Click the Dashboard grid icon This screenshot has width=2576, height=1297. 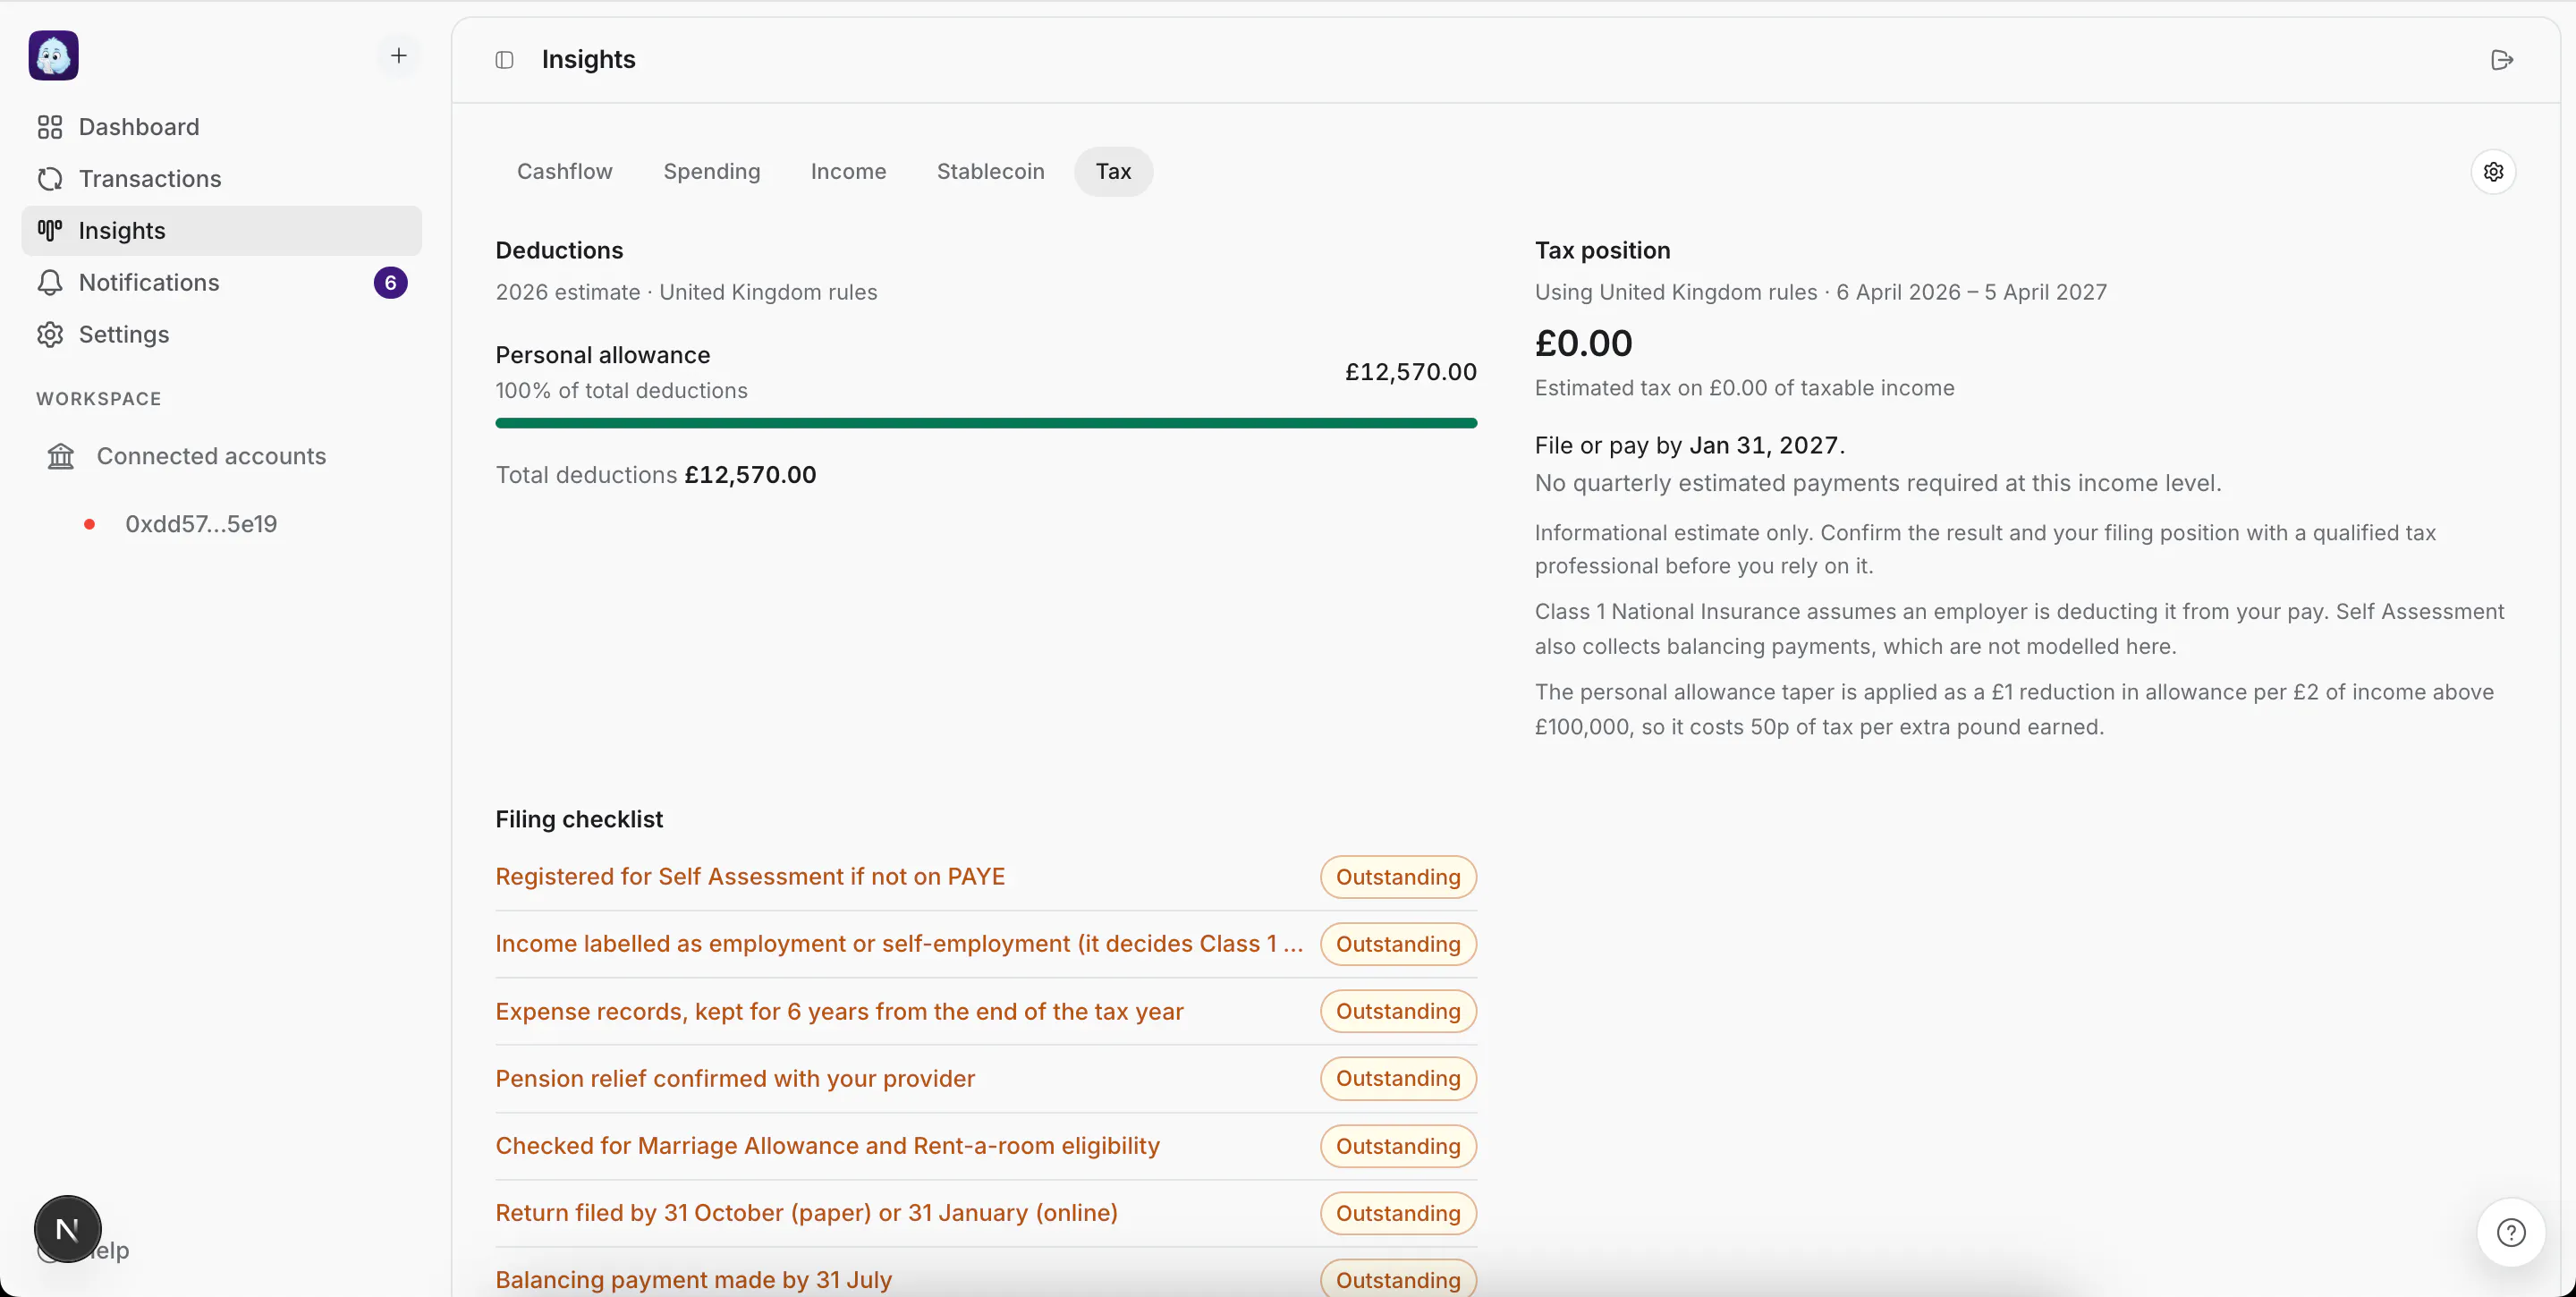[50, 127]
